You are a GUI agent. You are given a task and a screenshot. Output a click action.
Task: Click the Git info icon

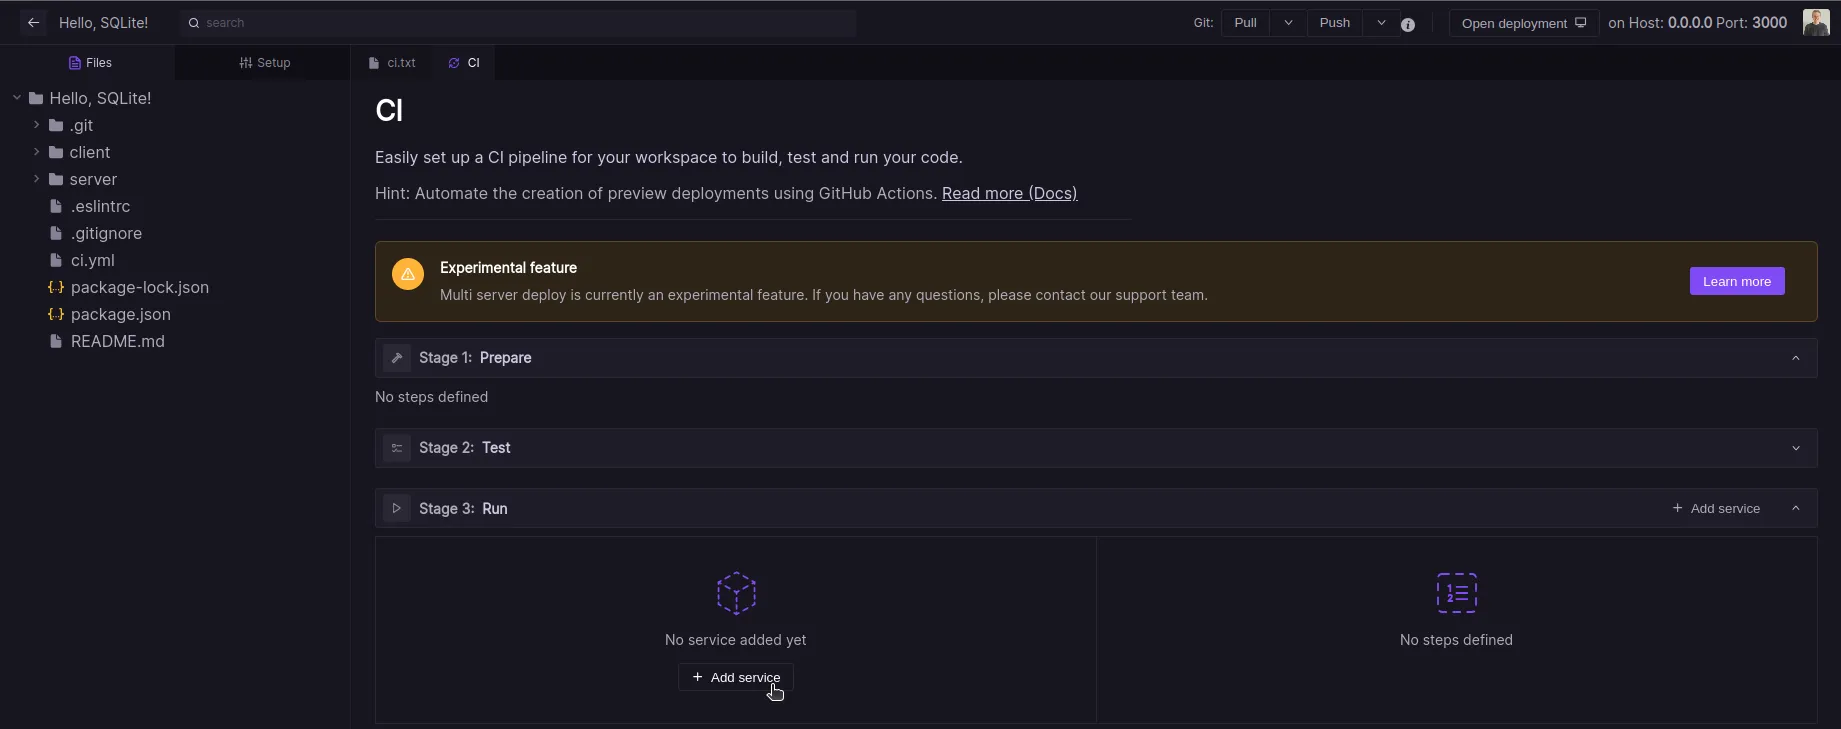[1408, 24]
